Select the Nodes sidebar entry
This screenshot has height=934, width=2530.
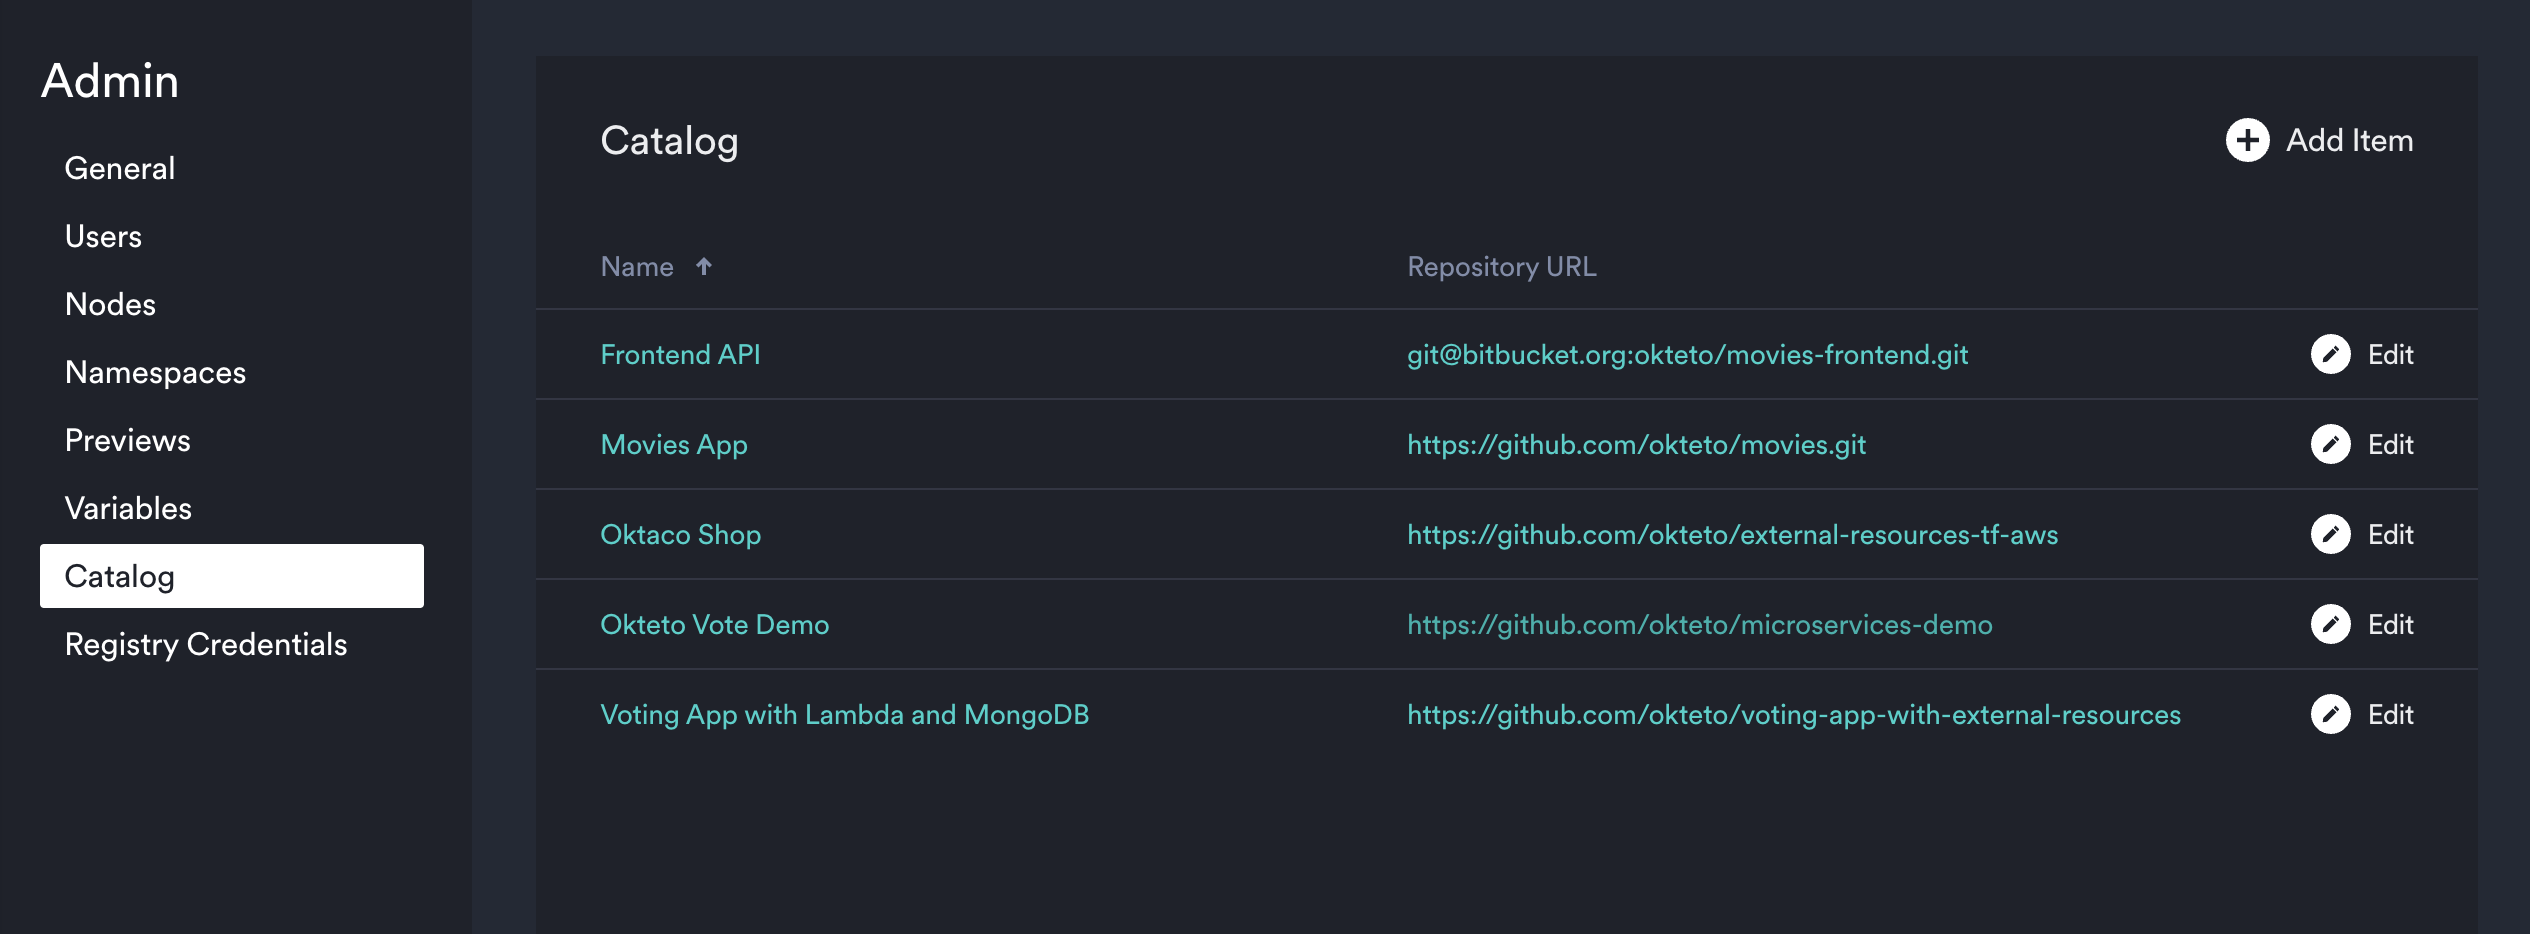[110, 304]
